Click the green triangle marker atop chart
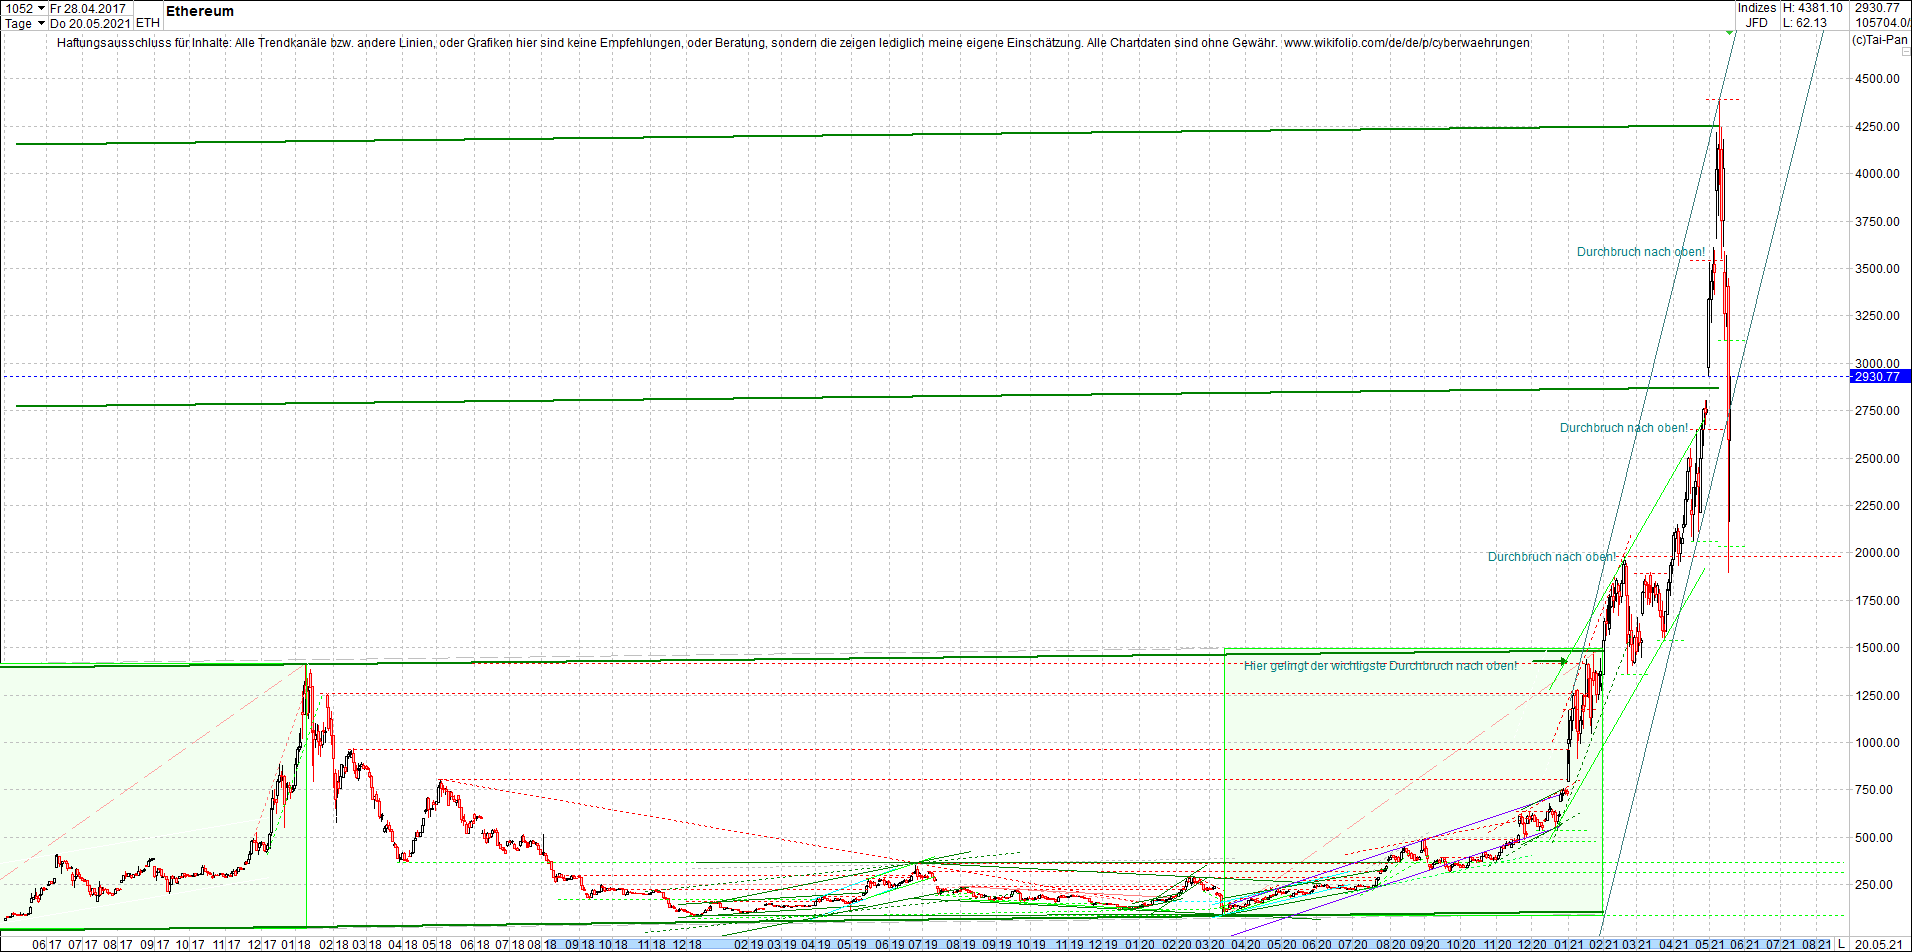 coord(1731,33)
